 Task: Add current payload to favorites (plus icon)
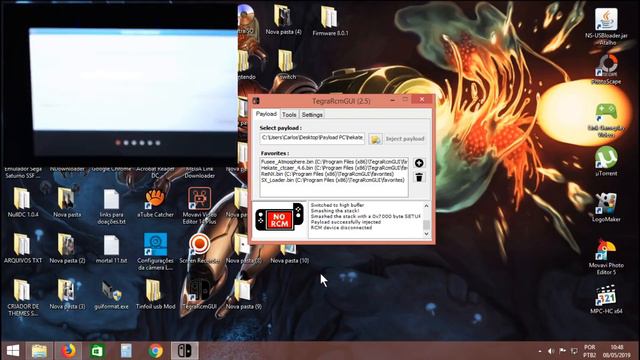419,163
